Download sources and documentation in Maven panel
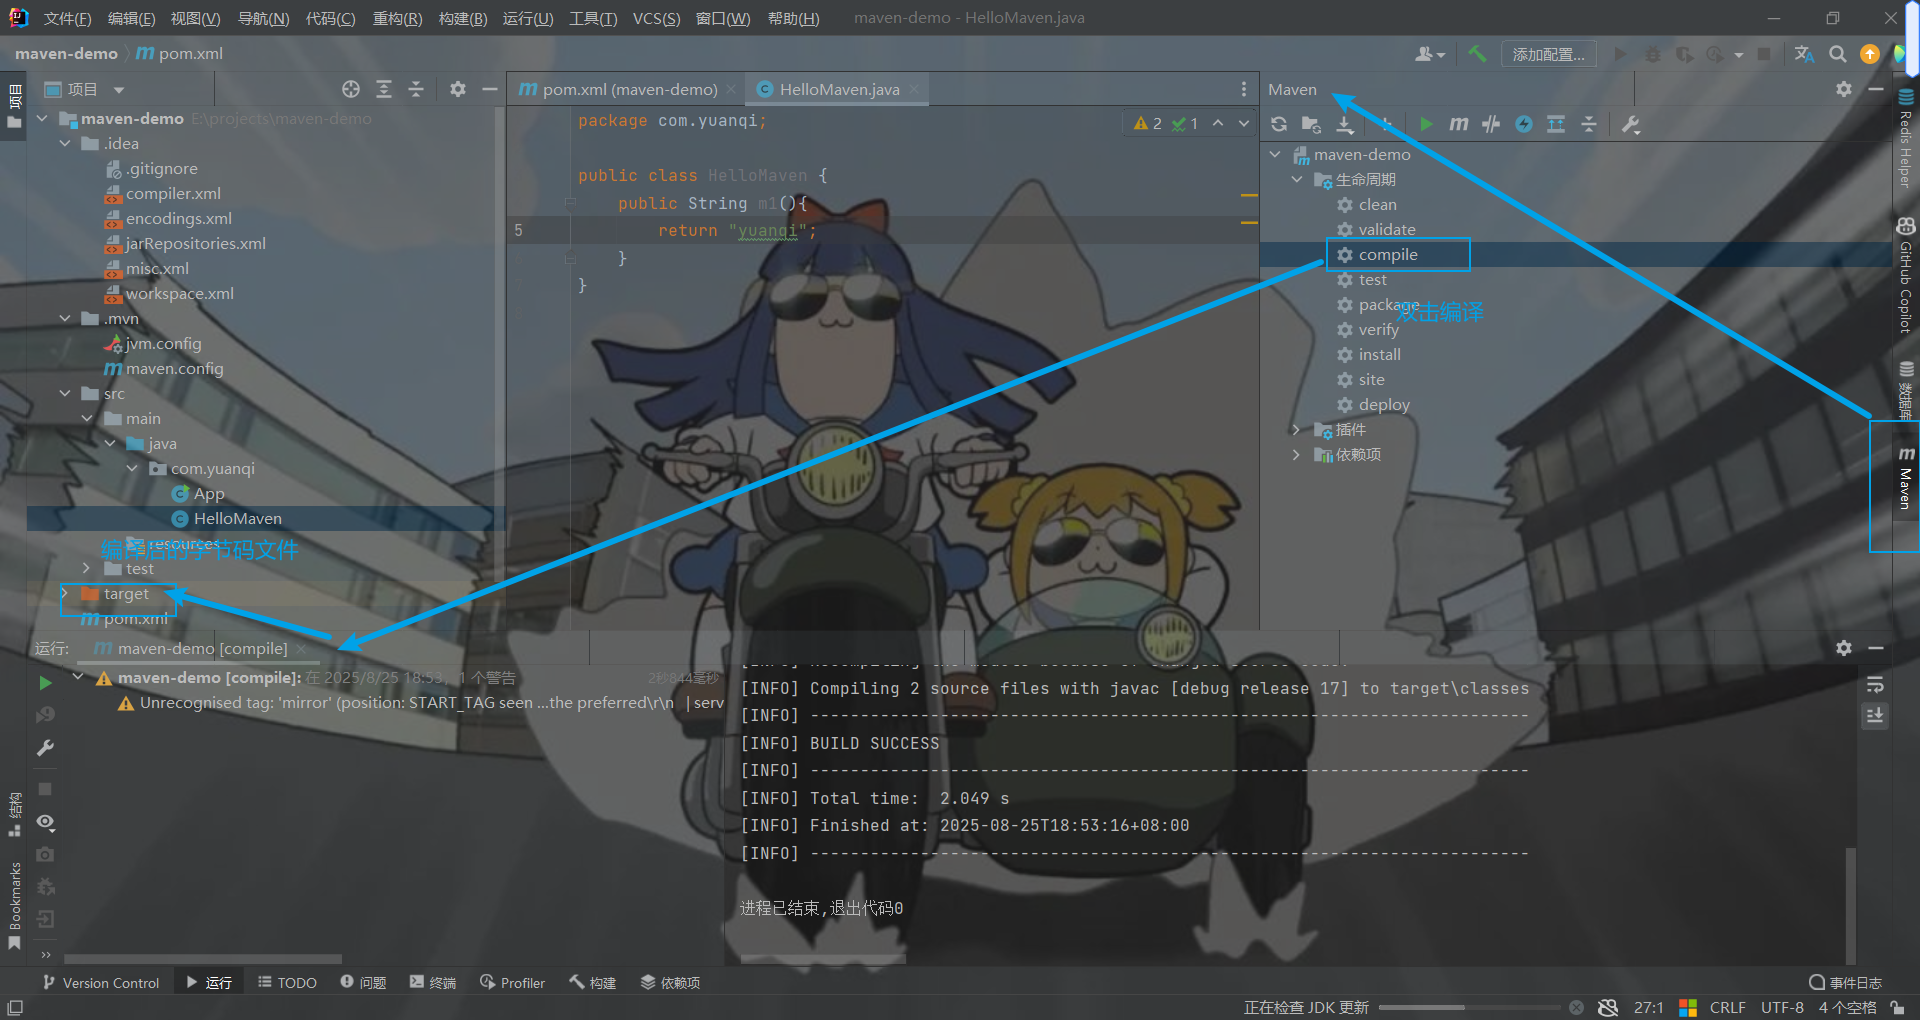This screenshot has height=1020, width=1920. coord(1345,124)
